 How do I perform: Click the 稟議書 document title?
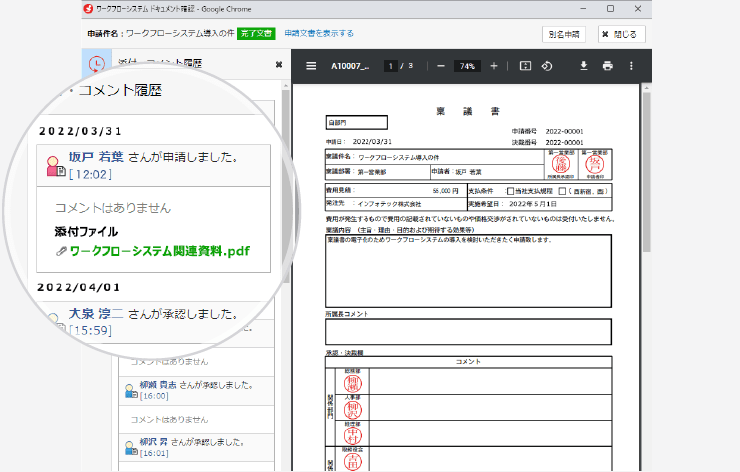coord(468,111)
